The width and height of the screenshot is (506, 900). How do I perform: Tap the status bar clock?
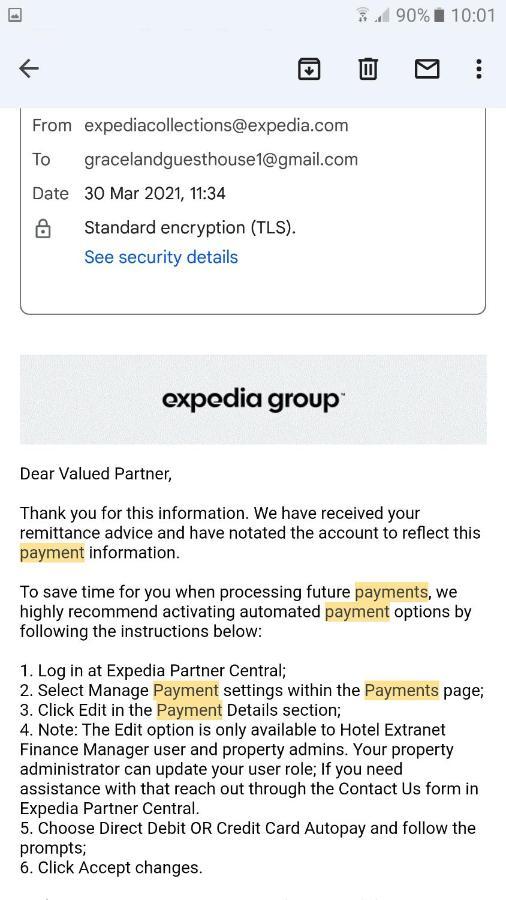point(472,15)
